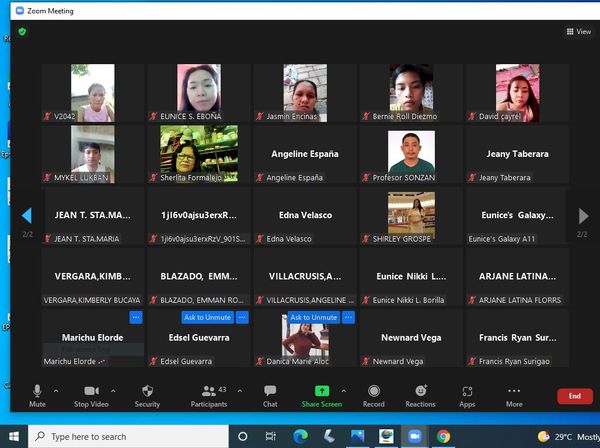Expand share options arrow beside Share Screen

(x=343, y=391)
